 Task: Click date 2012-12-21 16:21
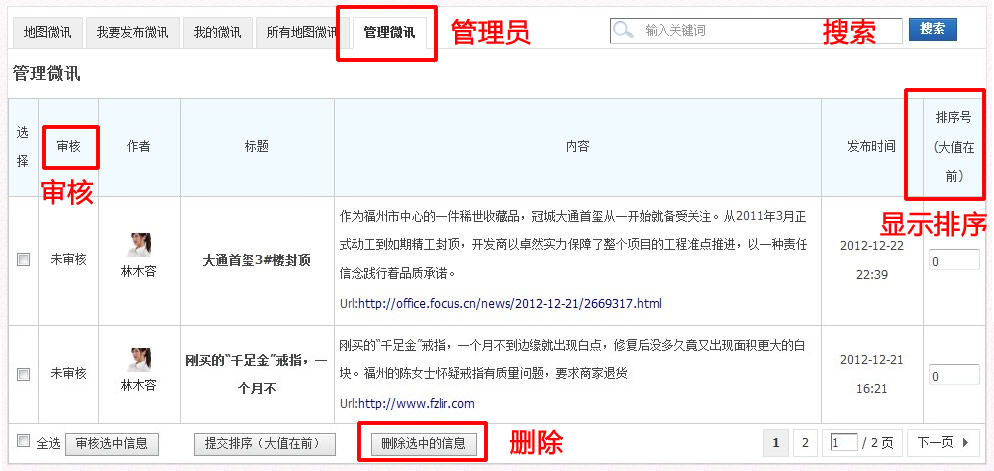872,374
